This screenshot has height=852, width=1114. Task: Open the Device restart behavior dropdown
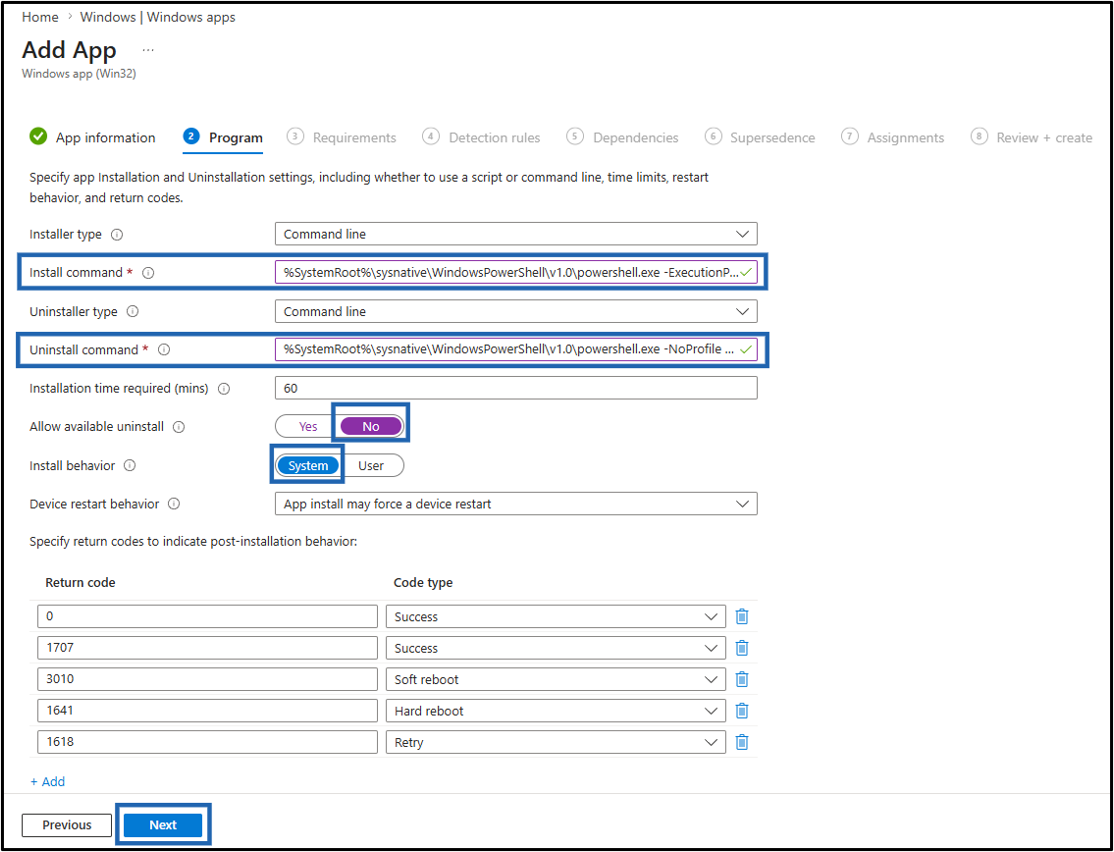516,504
